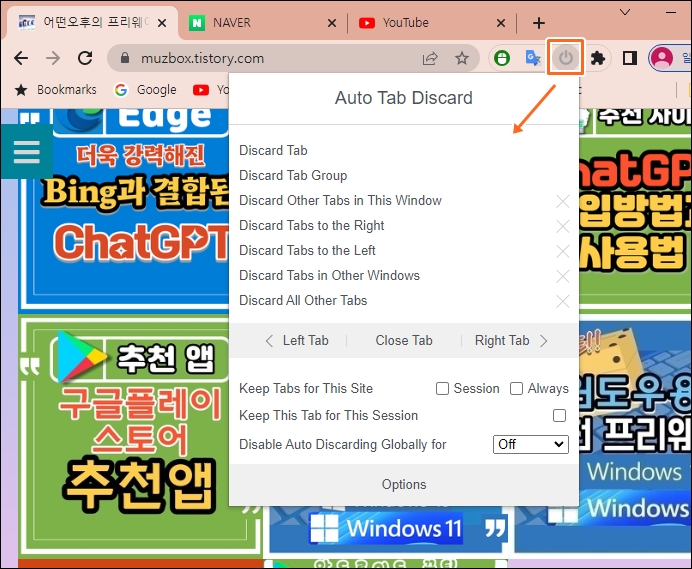
Task: Open the Disable Auto Discarding Globally dropdown
Action: (530, 444)
